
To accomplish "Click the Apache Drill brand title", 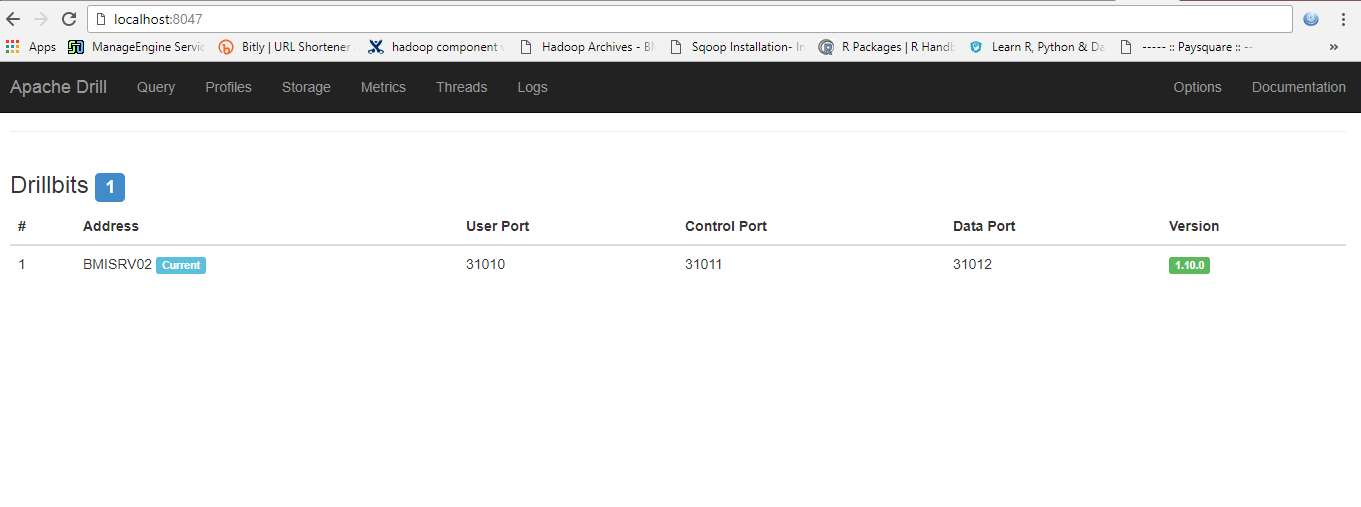I will [x=58, y=87].
